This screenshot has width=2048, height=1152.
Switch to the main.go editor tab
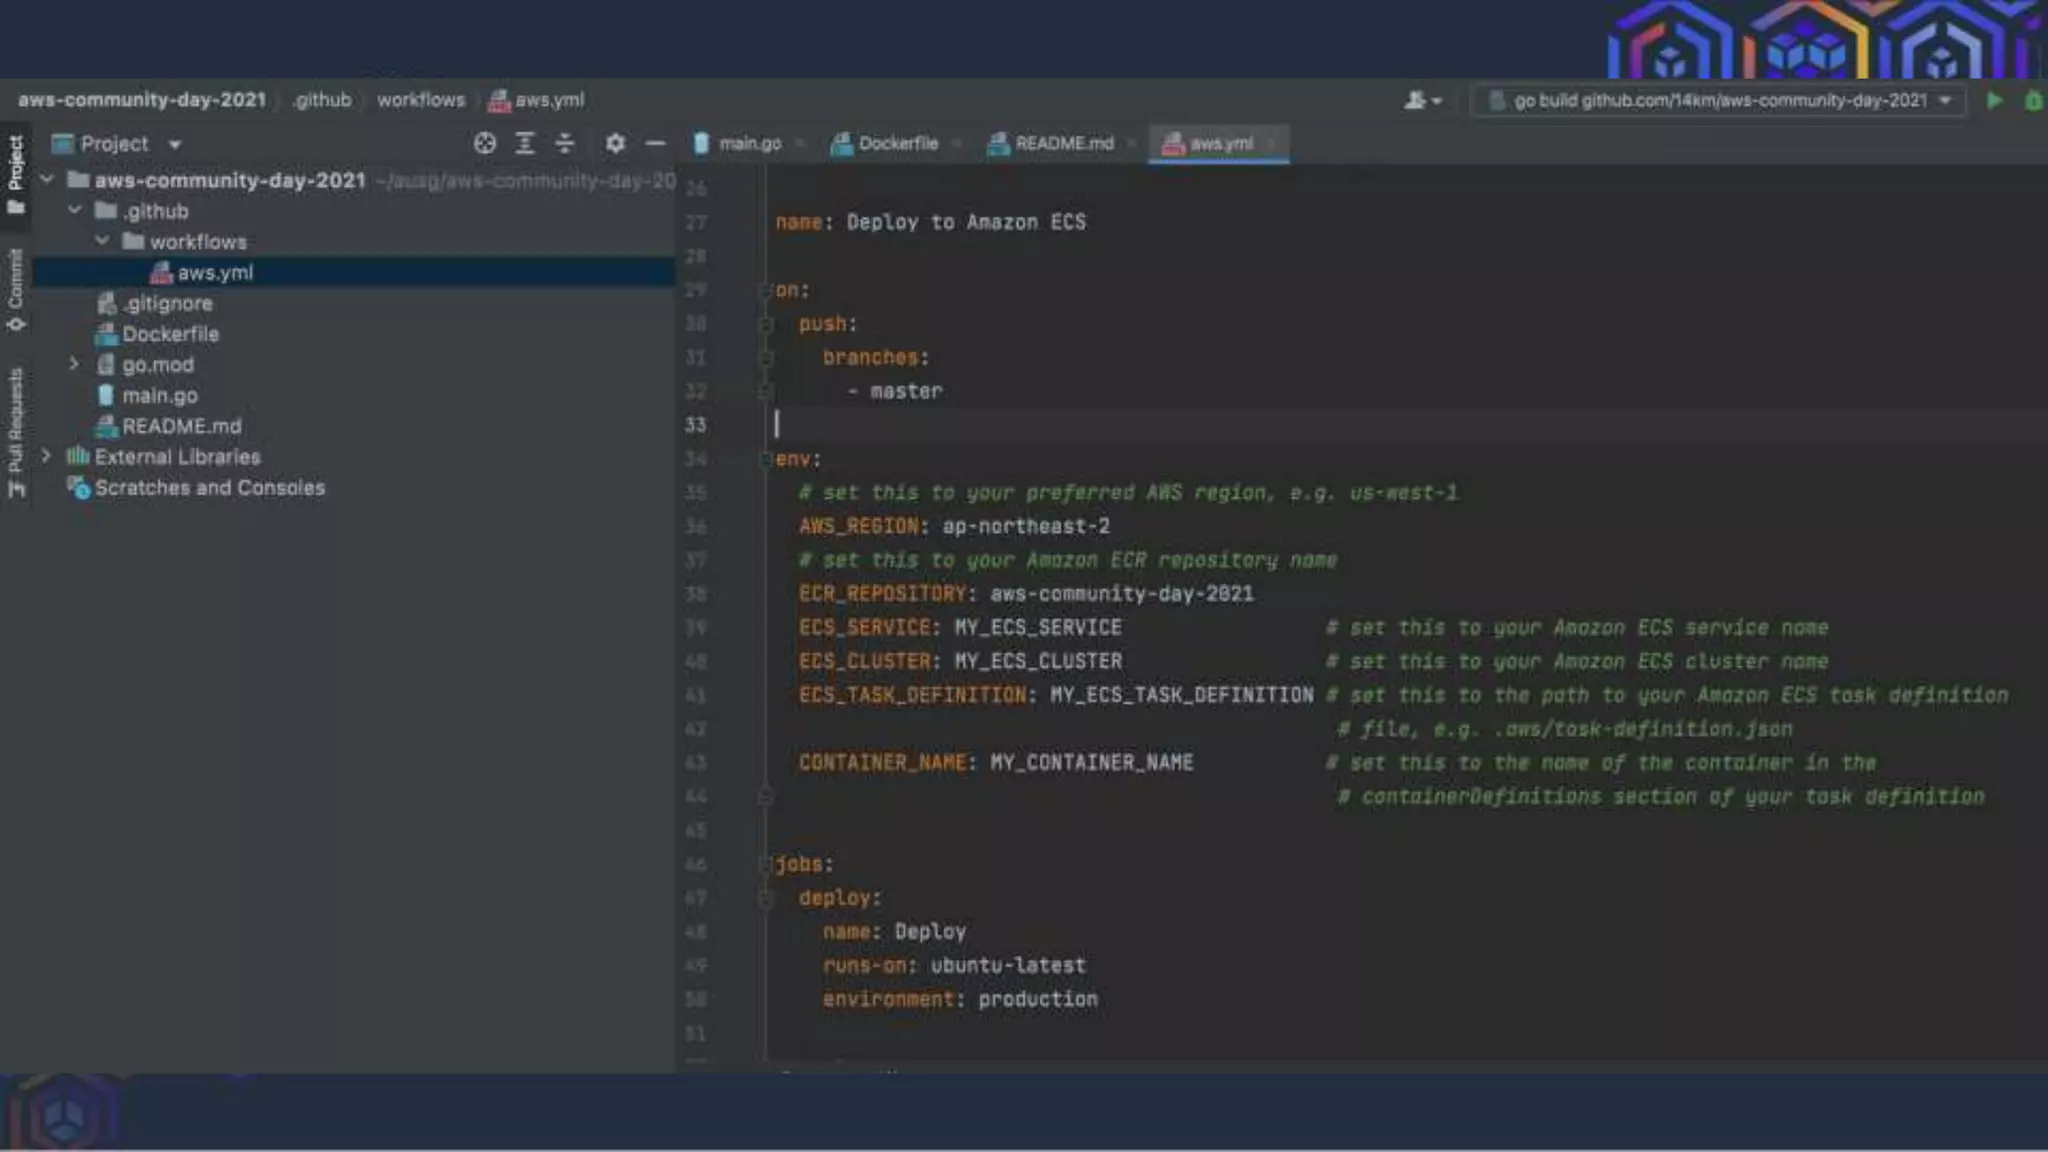coord(738,144)
